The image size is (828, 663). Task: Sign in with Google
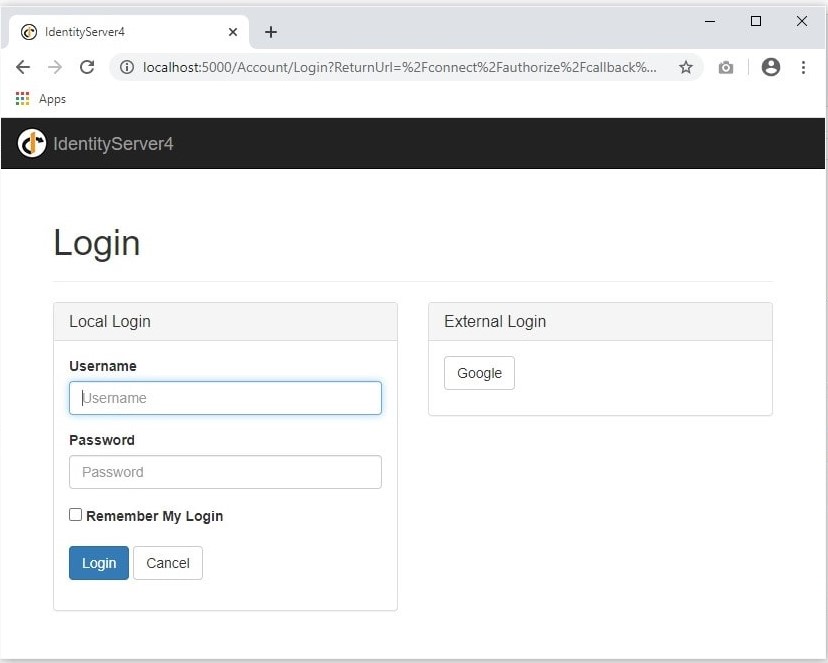479,372
